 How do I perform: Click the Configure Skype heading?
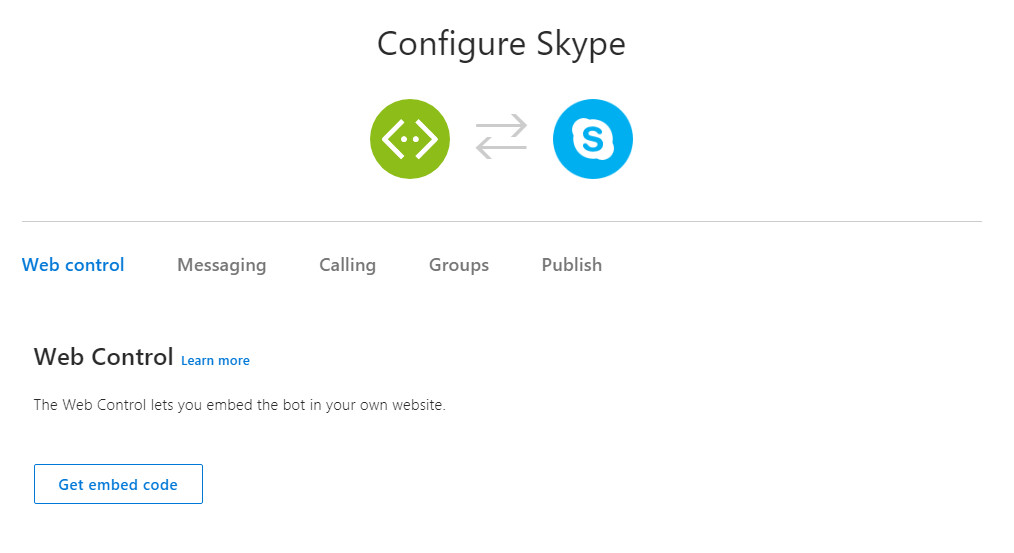coord(501,45)
